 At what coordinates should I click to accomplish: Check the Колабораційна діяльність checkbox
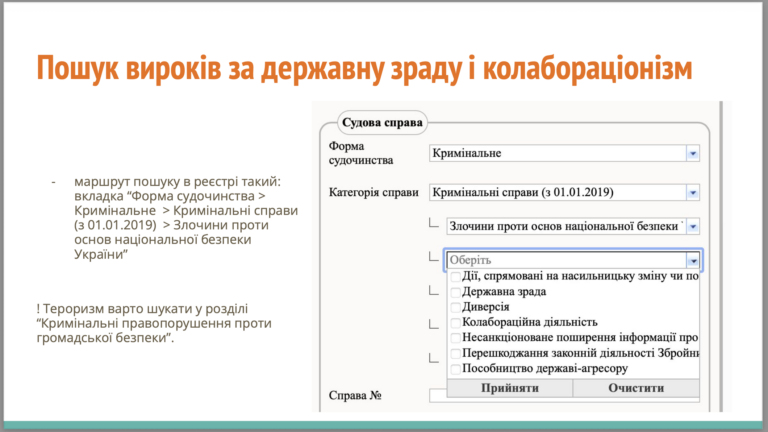(456, 323)
